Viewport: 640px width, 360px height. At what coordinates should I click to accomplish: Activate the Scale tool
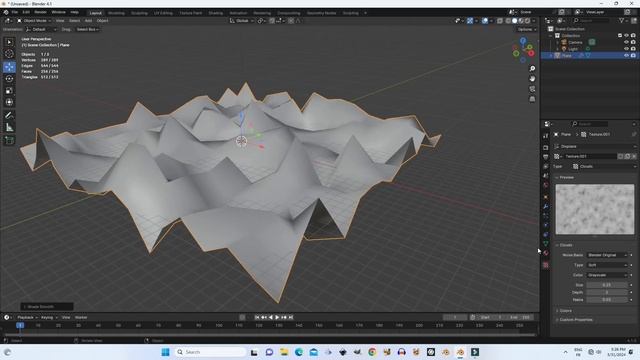(x=9, y=91)
